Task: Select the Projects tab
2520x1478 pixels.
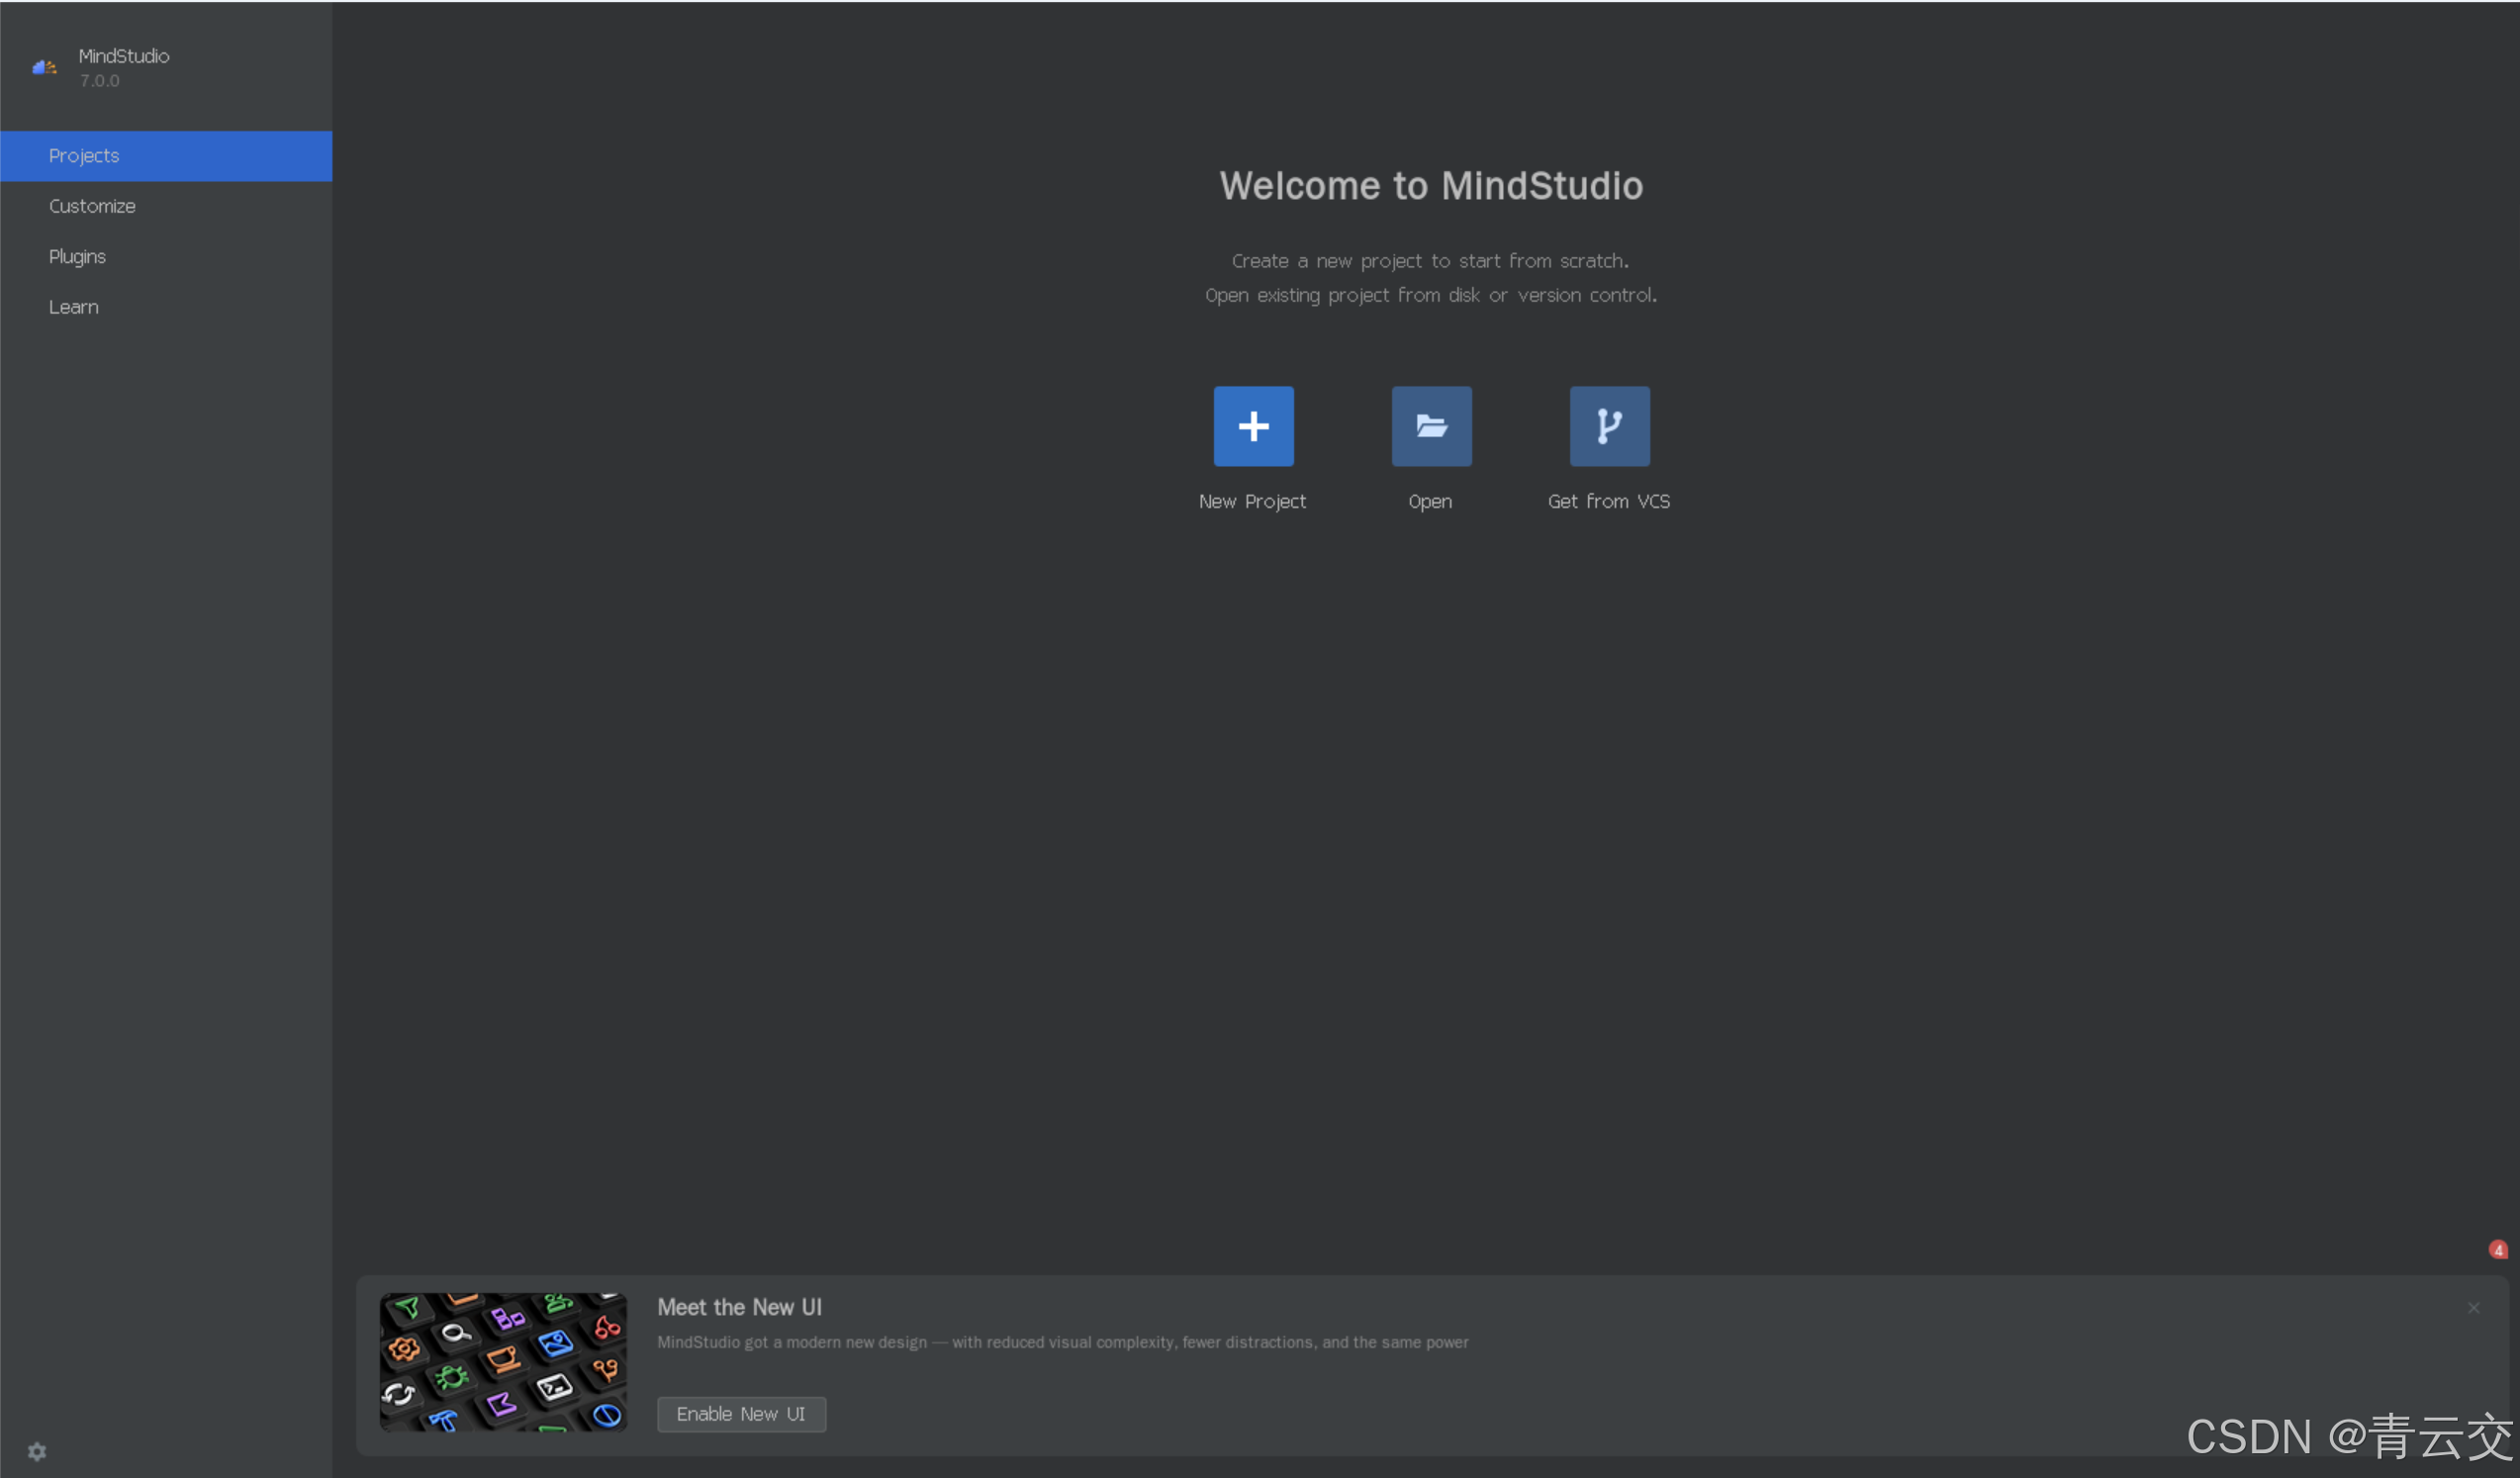Action: click(x=84, y=156)
